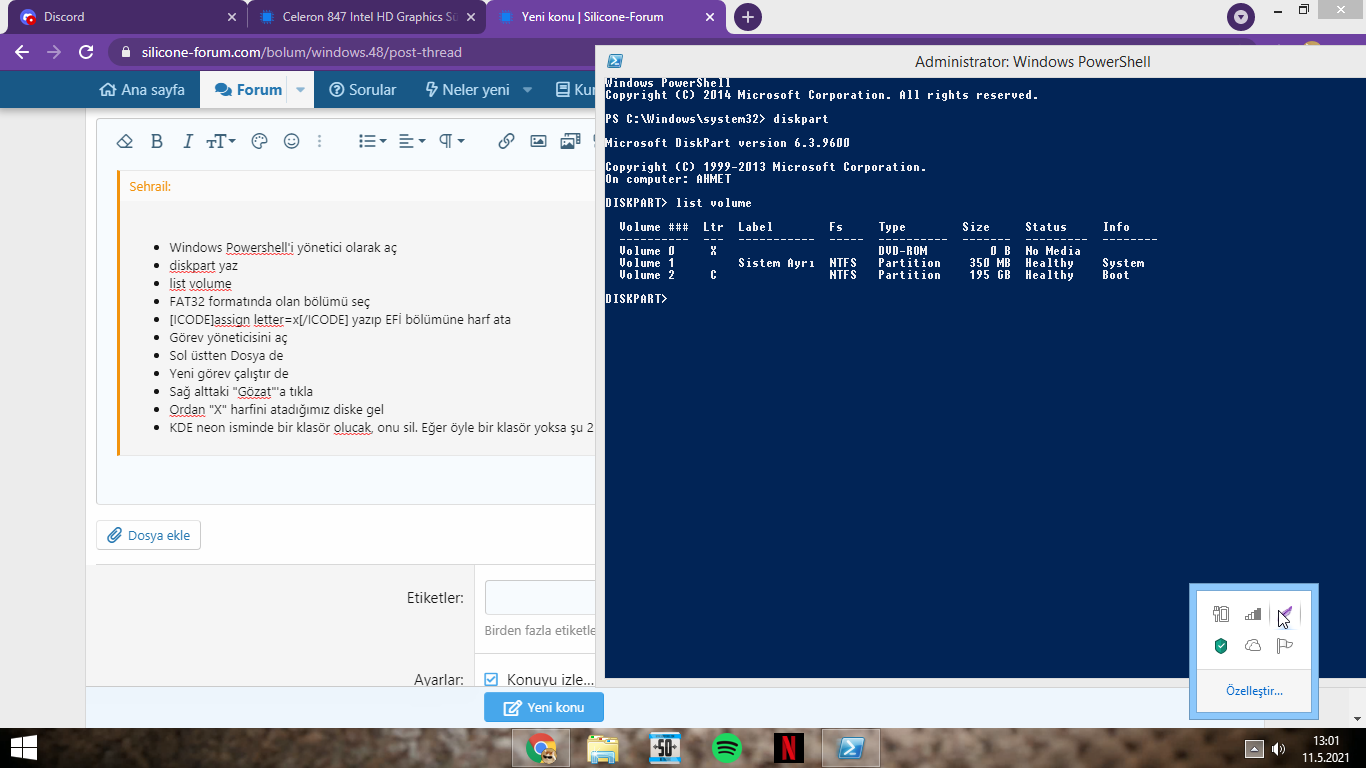Click the OneDrive cloud tray icon
Screen dimensions: 1366x768
(x=1253, y=646)
